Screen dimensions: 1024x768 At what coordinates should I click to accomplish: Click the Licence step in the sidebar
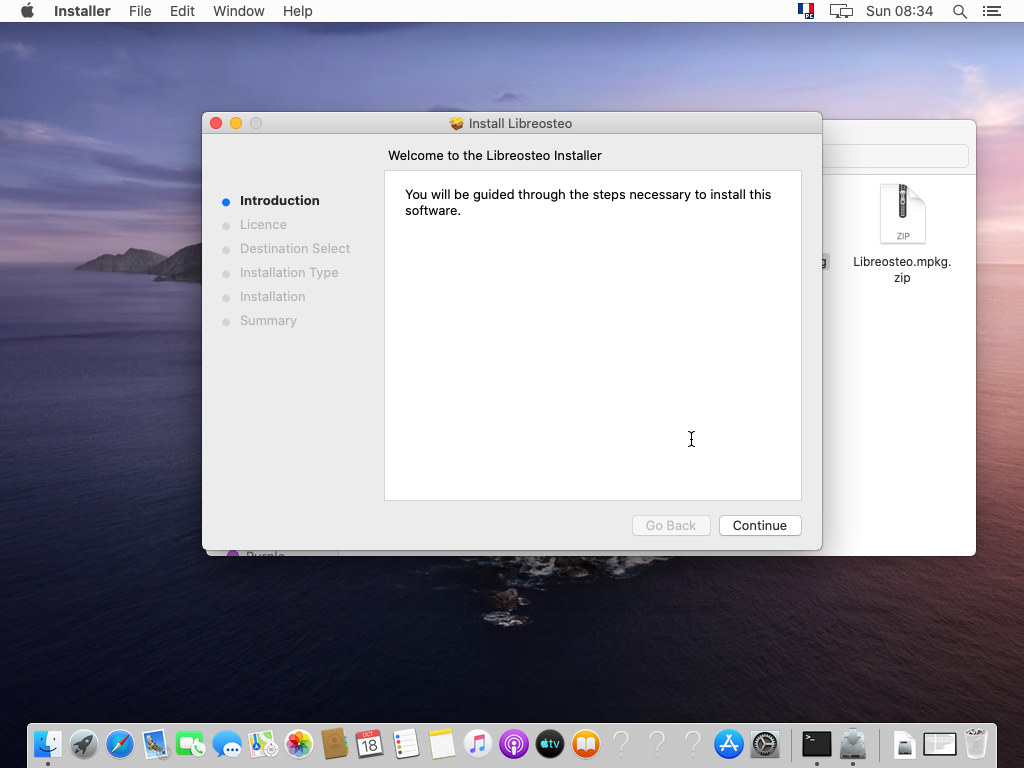263,225
